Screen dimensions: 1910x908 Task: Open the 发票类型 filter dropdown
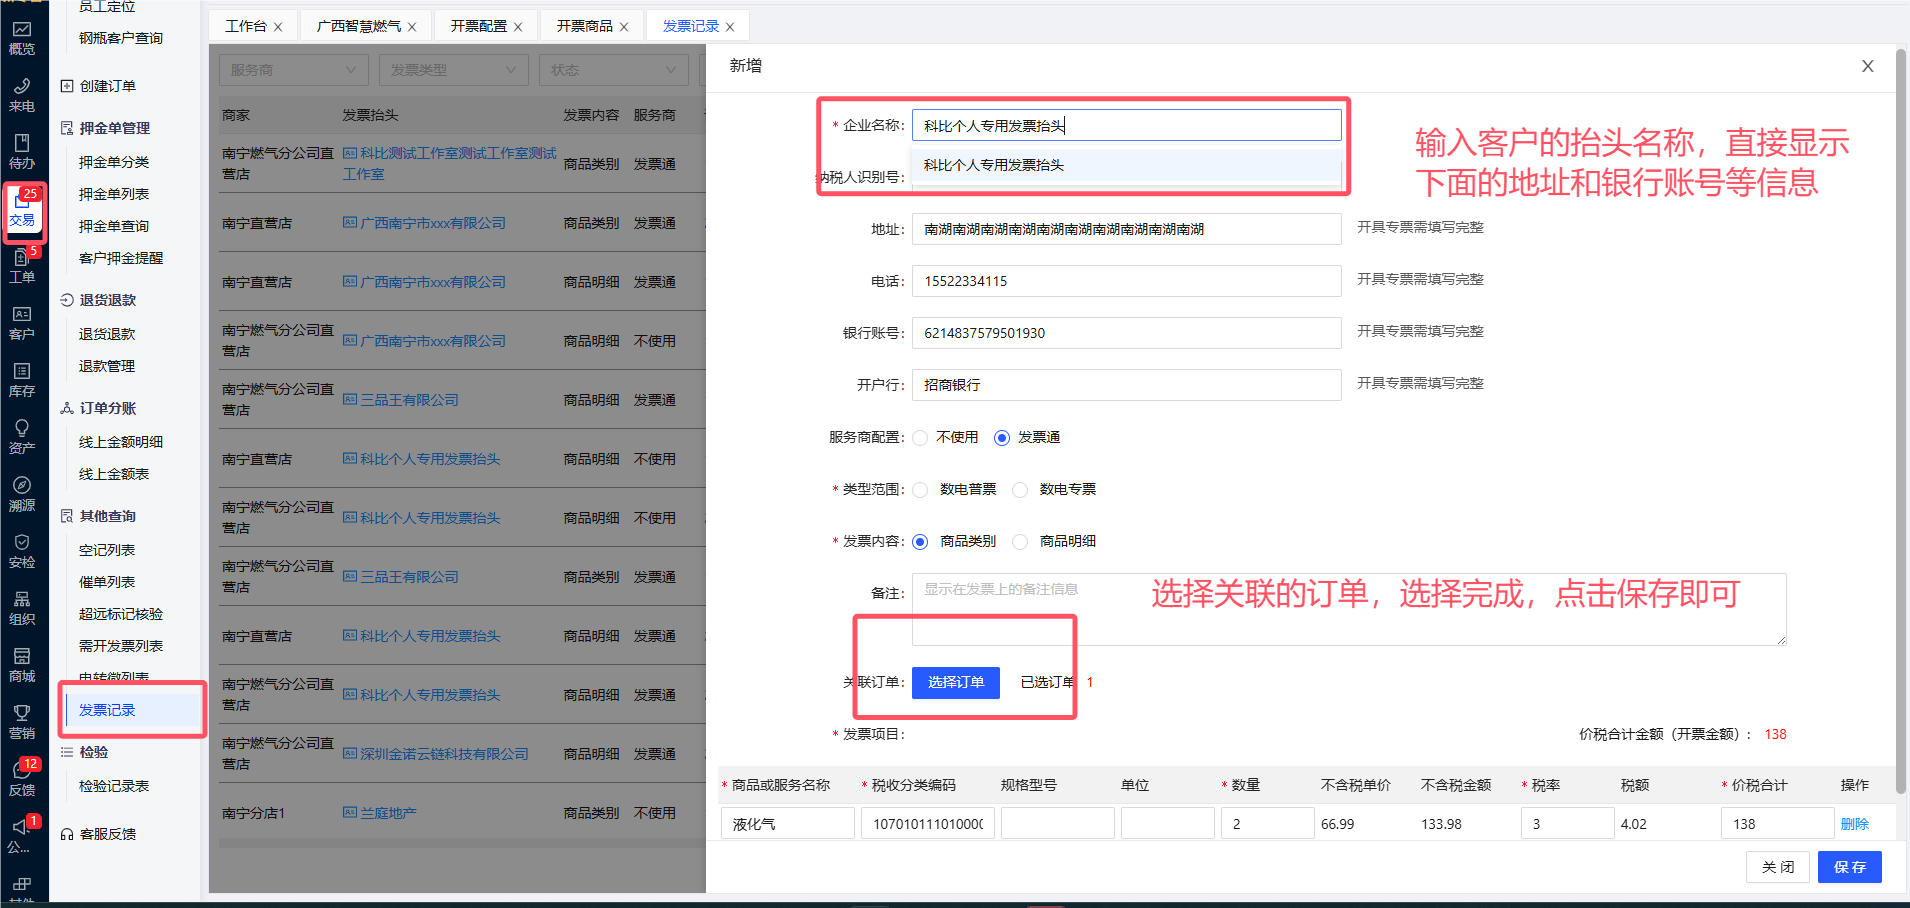pos(454,70)
